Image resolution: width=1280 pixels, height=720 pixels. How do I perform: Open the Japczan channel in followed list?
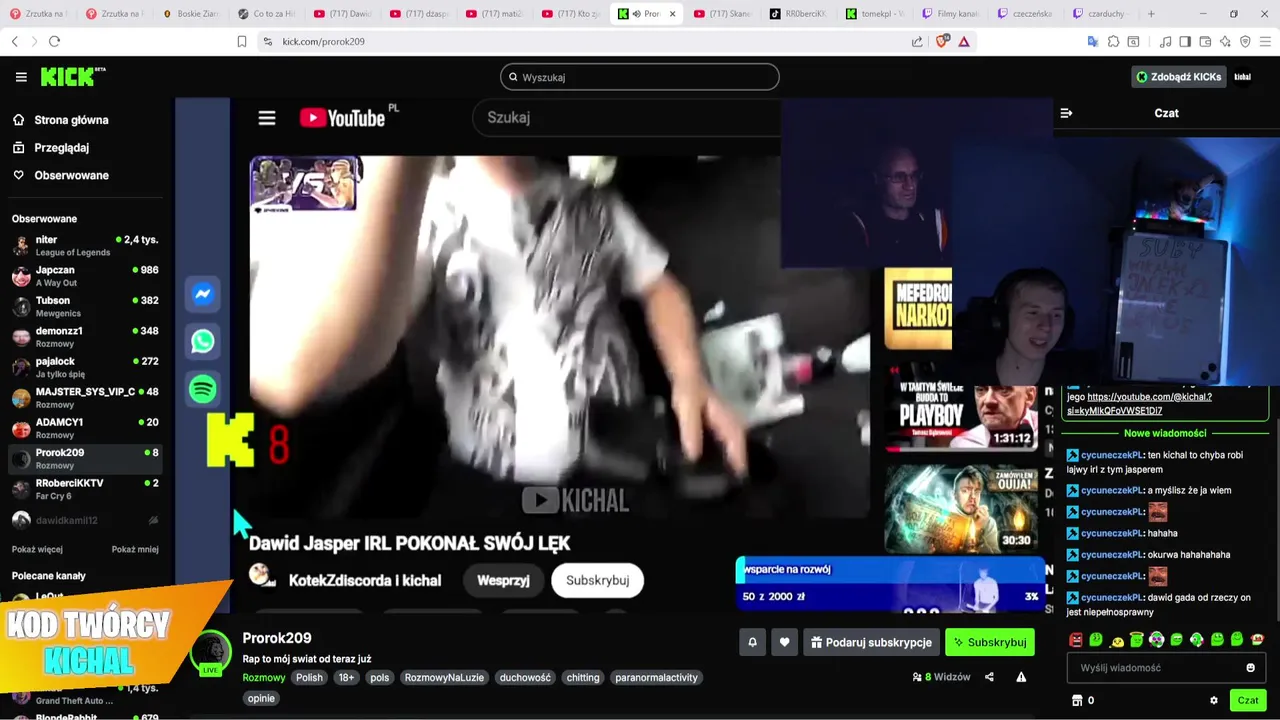click(x=85, y=276)
